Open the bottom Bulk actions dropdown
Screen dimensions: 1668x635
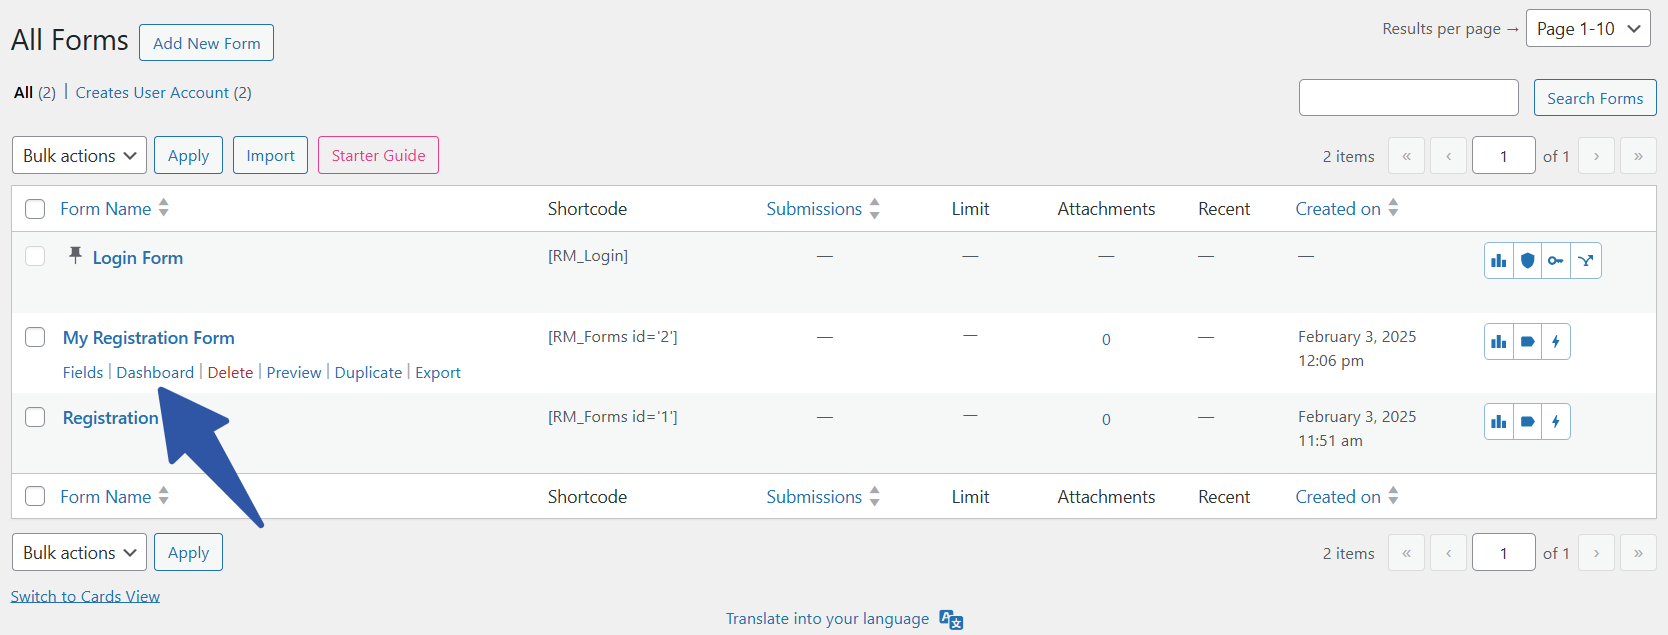[79, 553]
